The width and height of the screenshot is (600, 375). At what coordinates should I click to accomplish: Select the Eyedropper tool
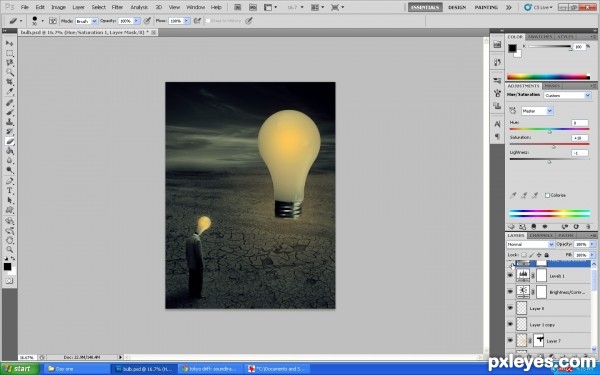(x=10, y=92)
